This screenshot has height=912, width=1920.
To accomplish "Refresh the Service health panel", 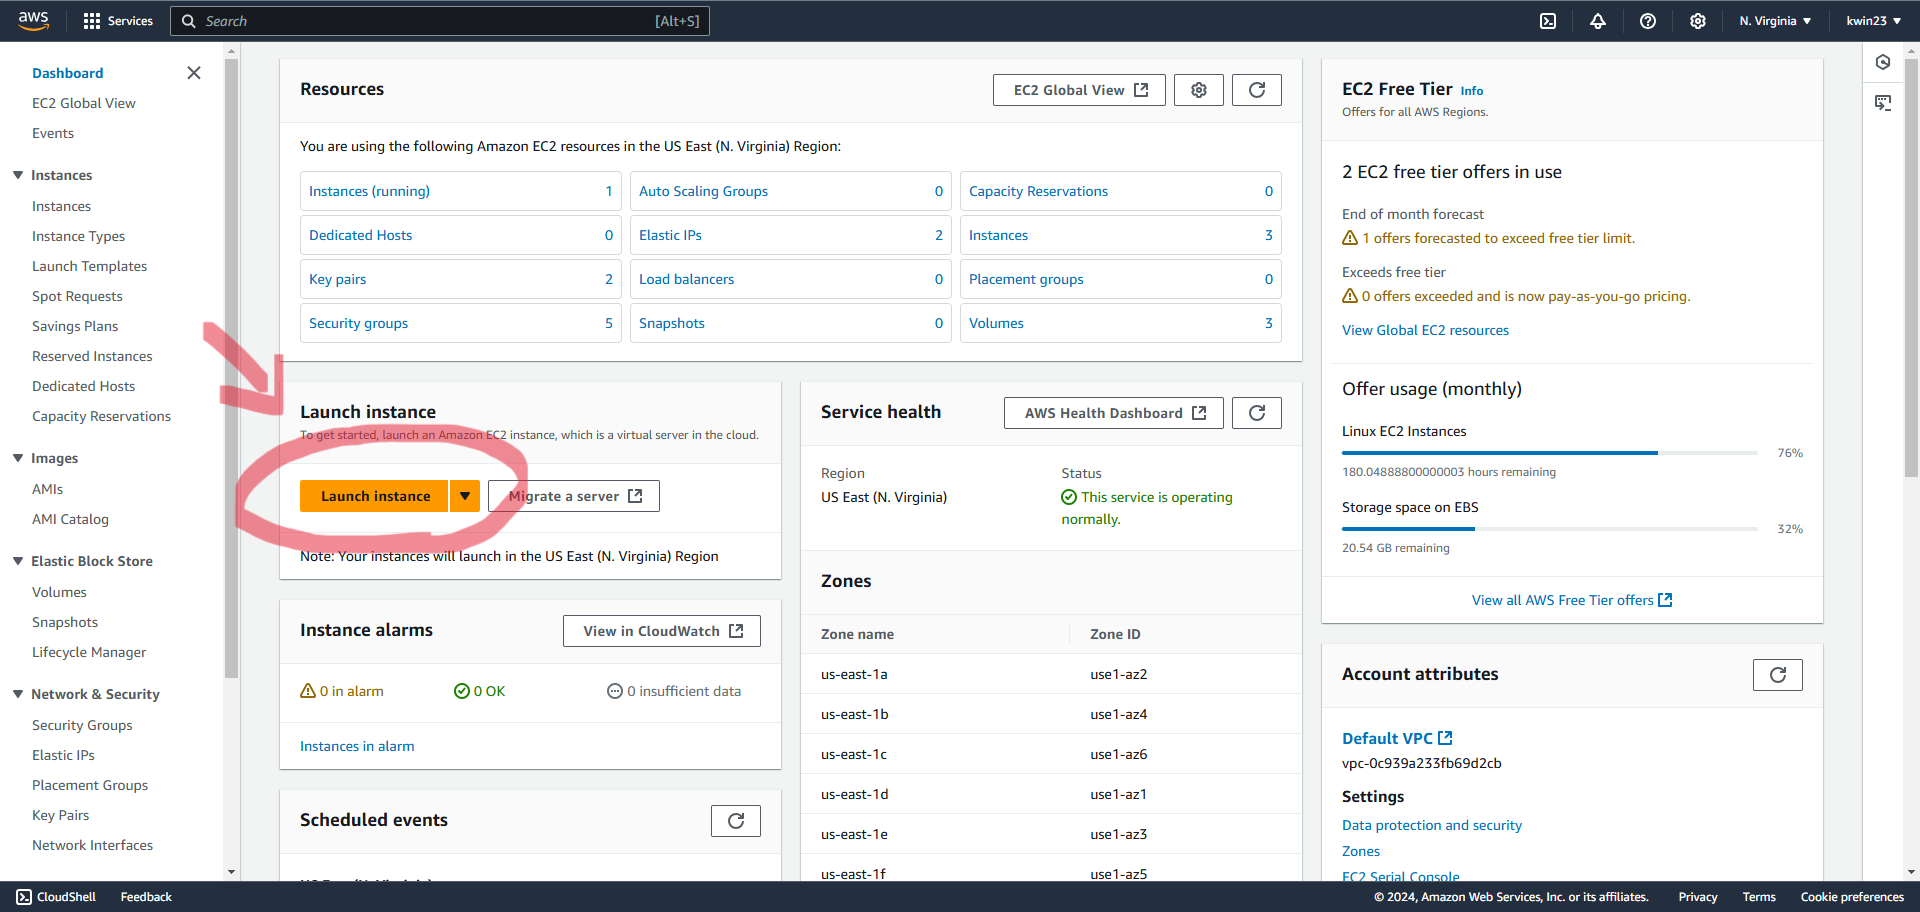I will [1257, 413].
